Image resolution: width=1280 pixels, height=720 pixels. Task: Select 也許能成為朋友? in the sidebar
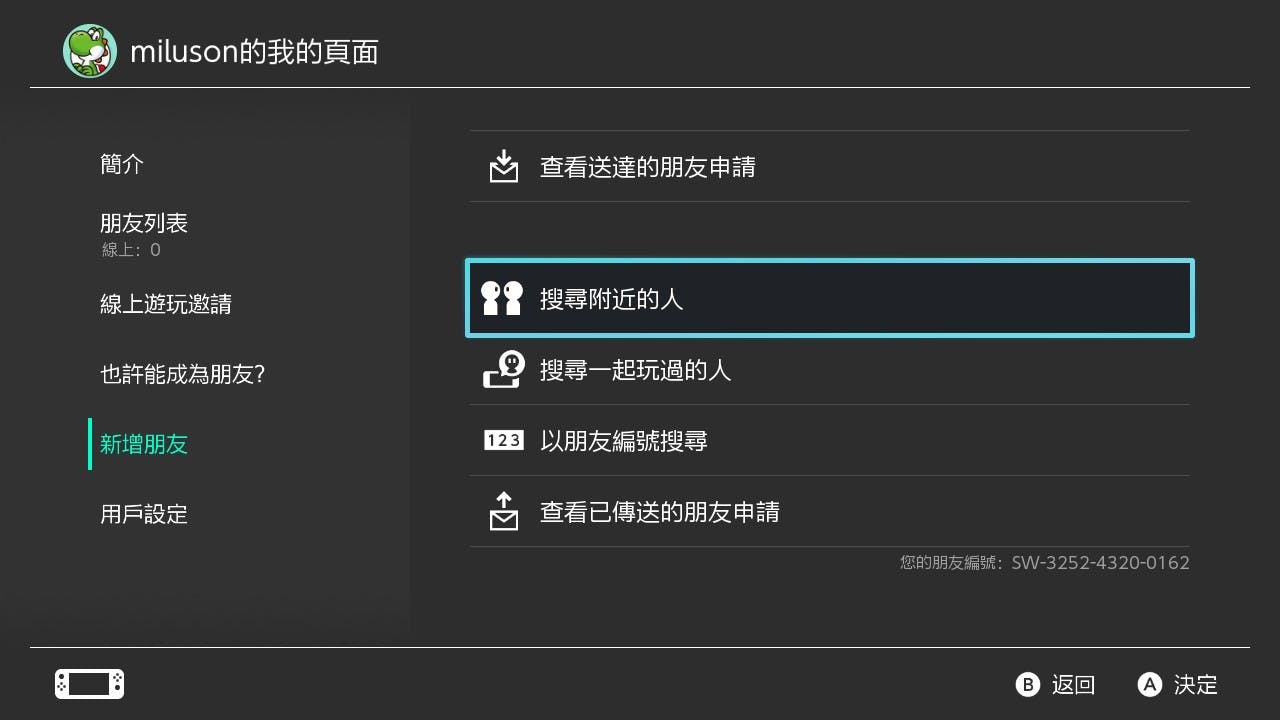click(x=182, y=374)
